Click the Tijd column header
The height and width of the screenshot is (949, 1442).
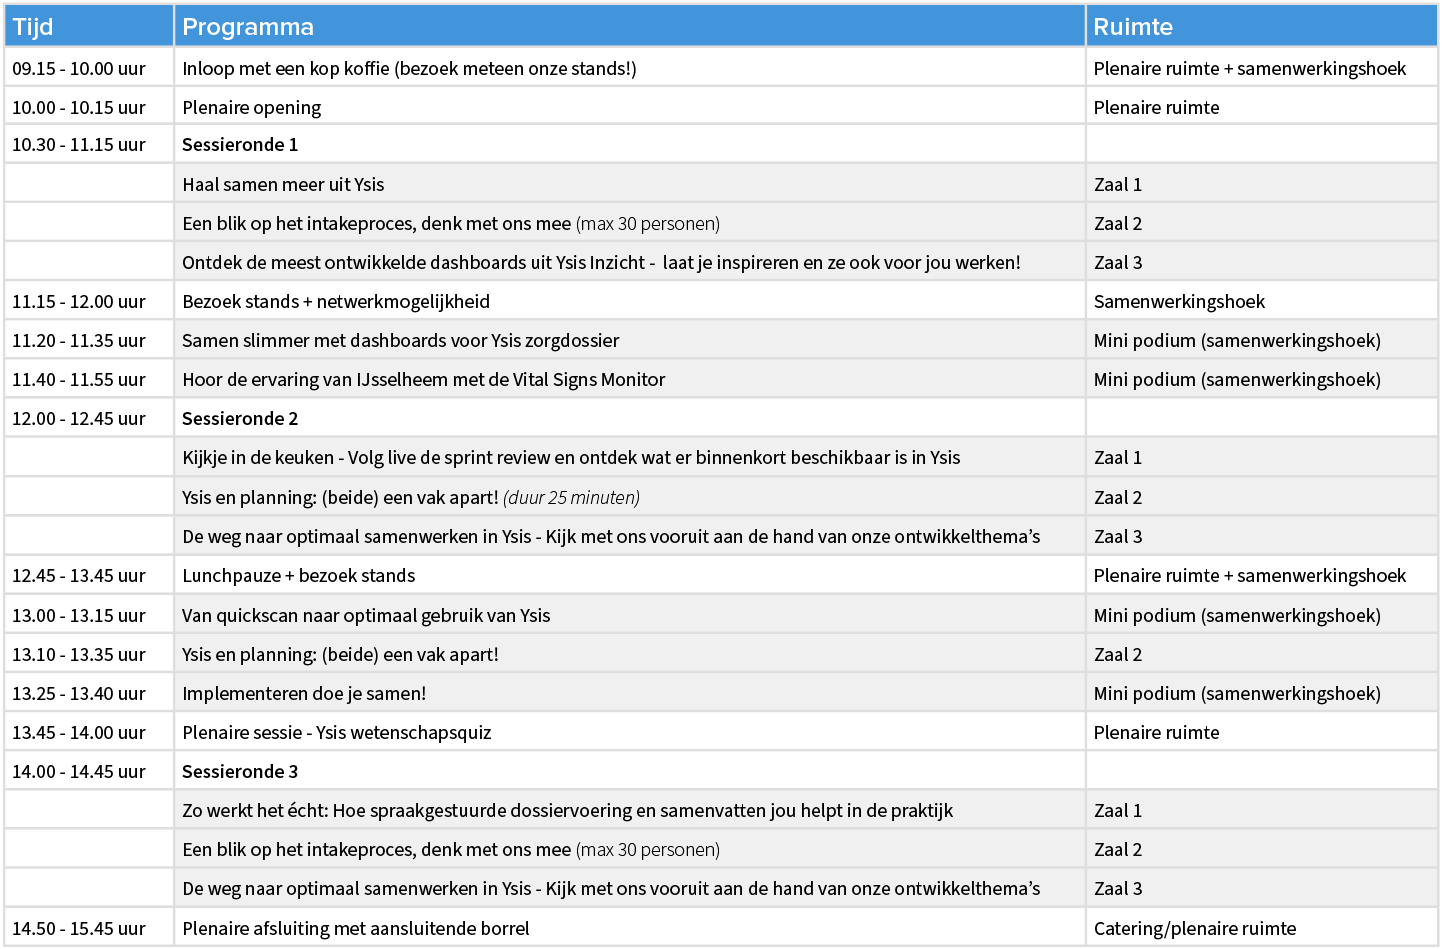click(33, 27)
